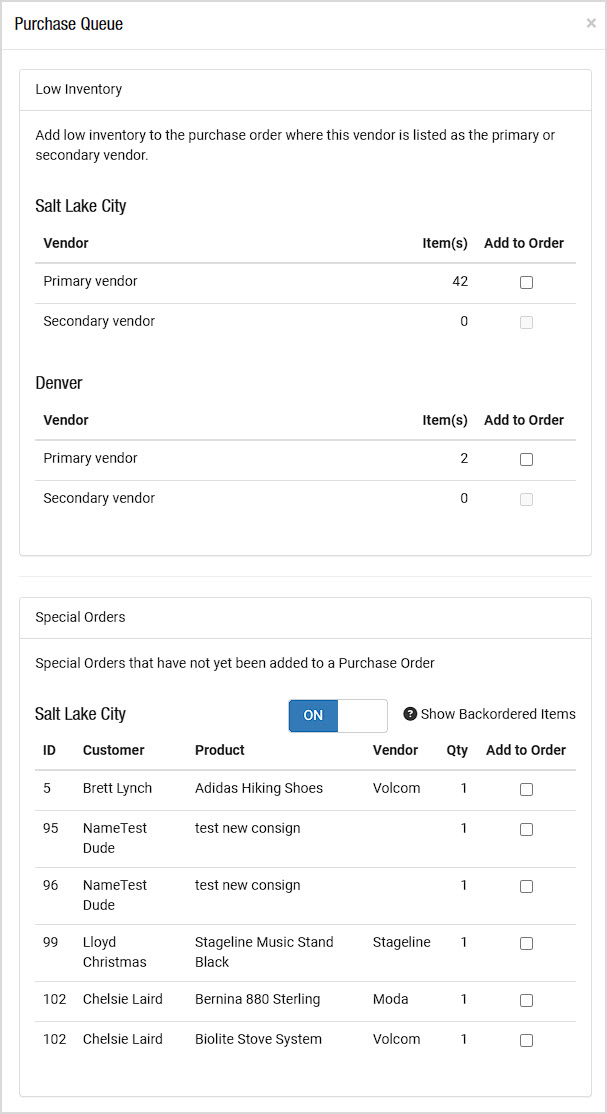Click the Show Backordered Items label

(x=498, y=714)
